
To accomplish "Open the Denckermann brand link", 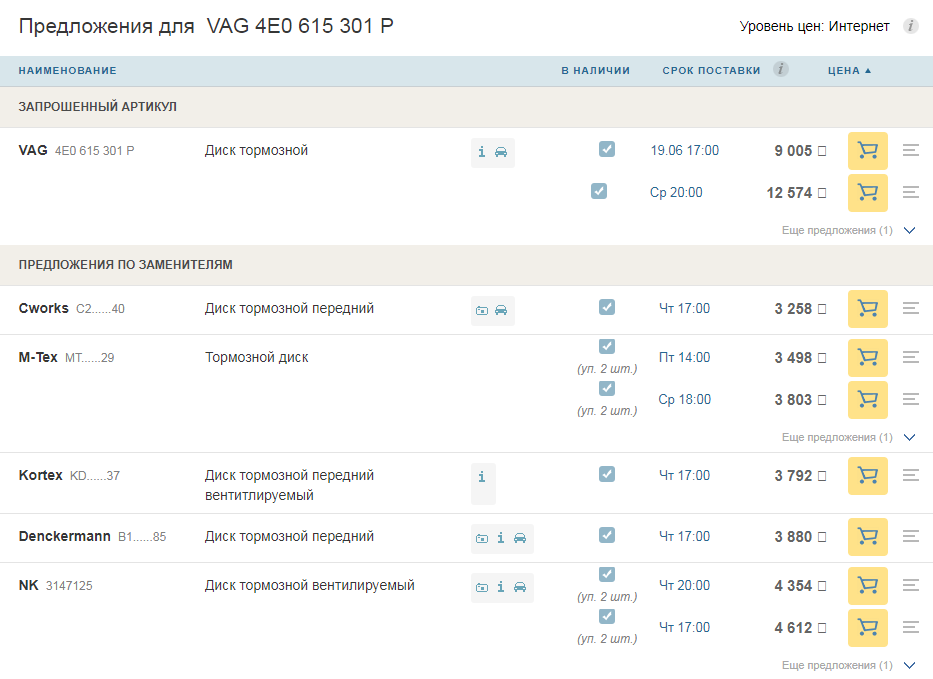I will coord(65,536).
